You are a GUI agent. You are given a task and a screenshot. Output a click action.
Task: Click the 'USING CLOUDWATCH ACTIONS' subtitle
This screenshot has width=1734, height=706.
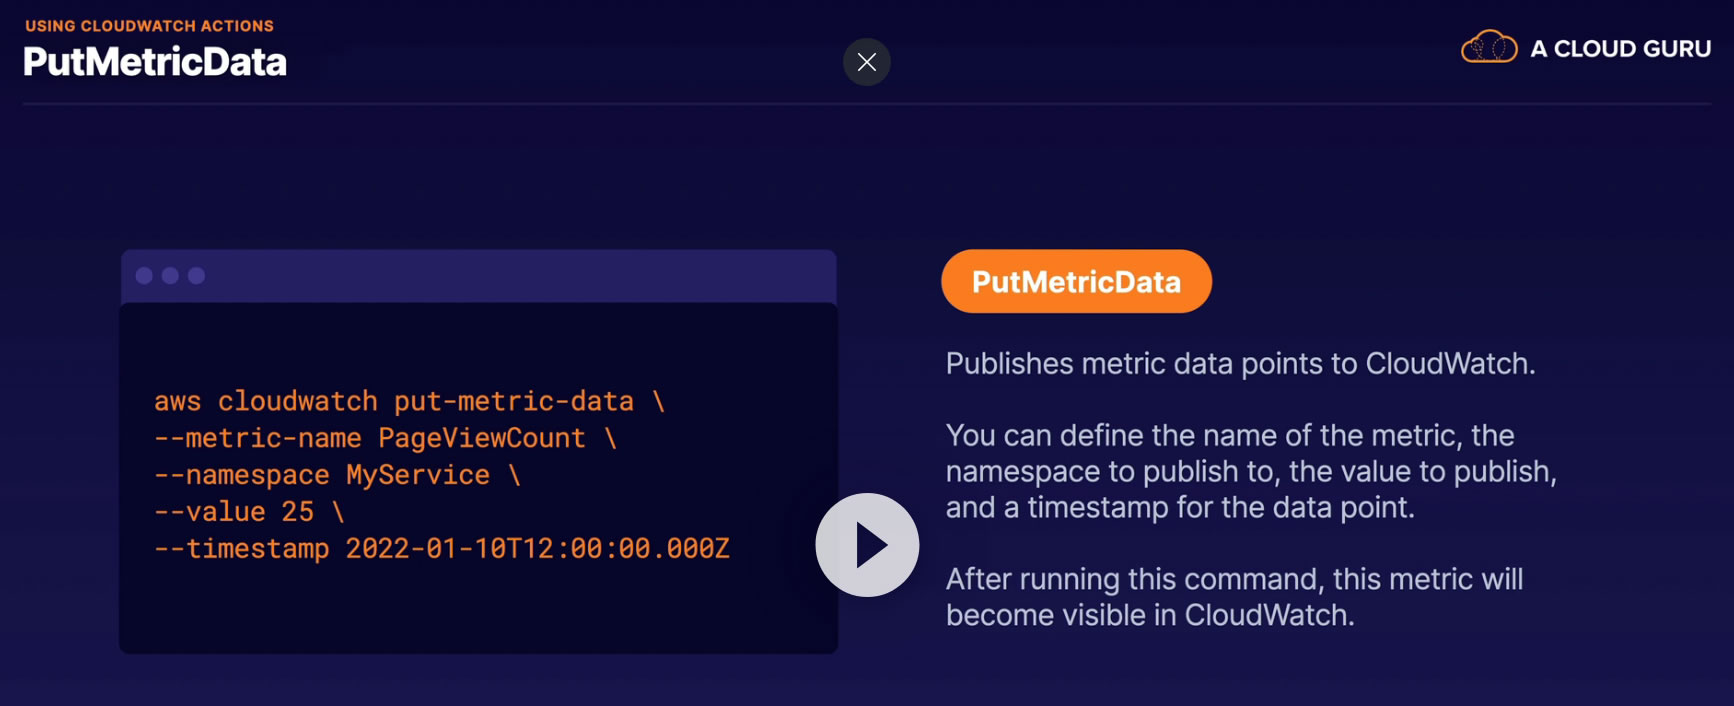[x=150, y=26]
